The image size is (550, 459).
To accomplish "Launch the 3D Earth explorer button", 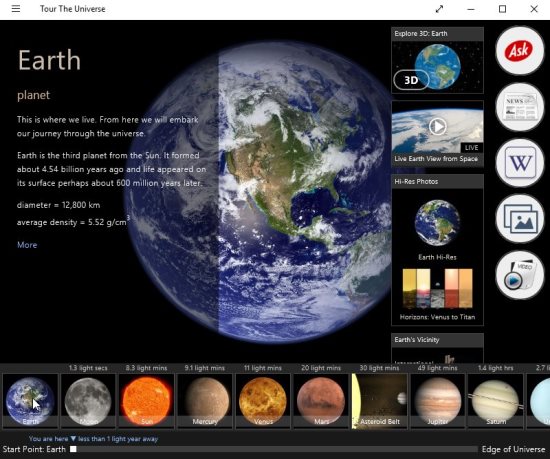I will 411,80.
